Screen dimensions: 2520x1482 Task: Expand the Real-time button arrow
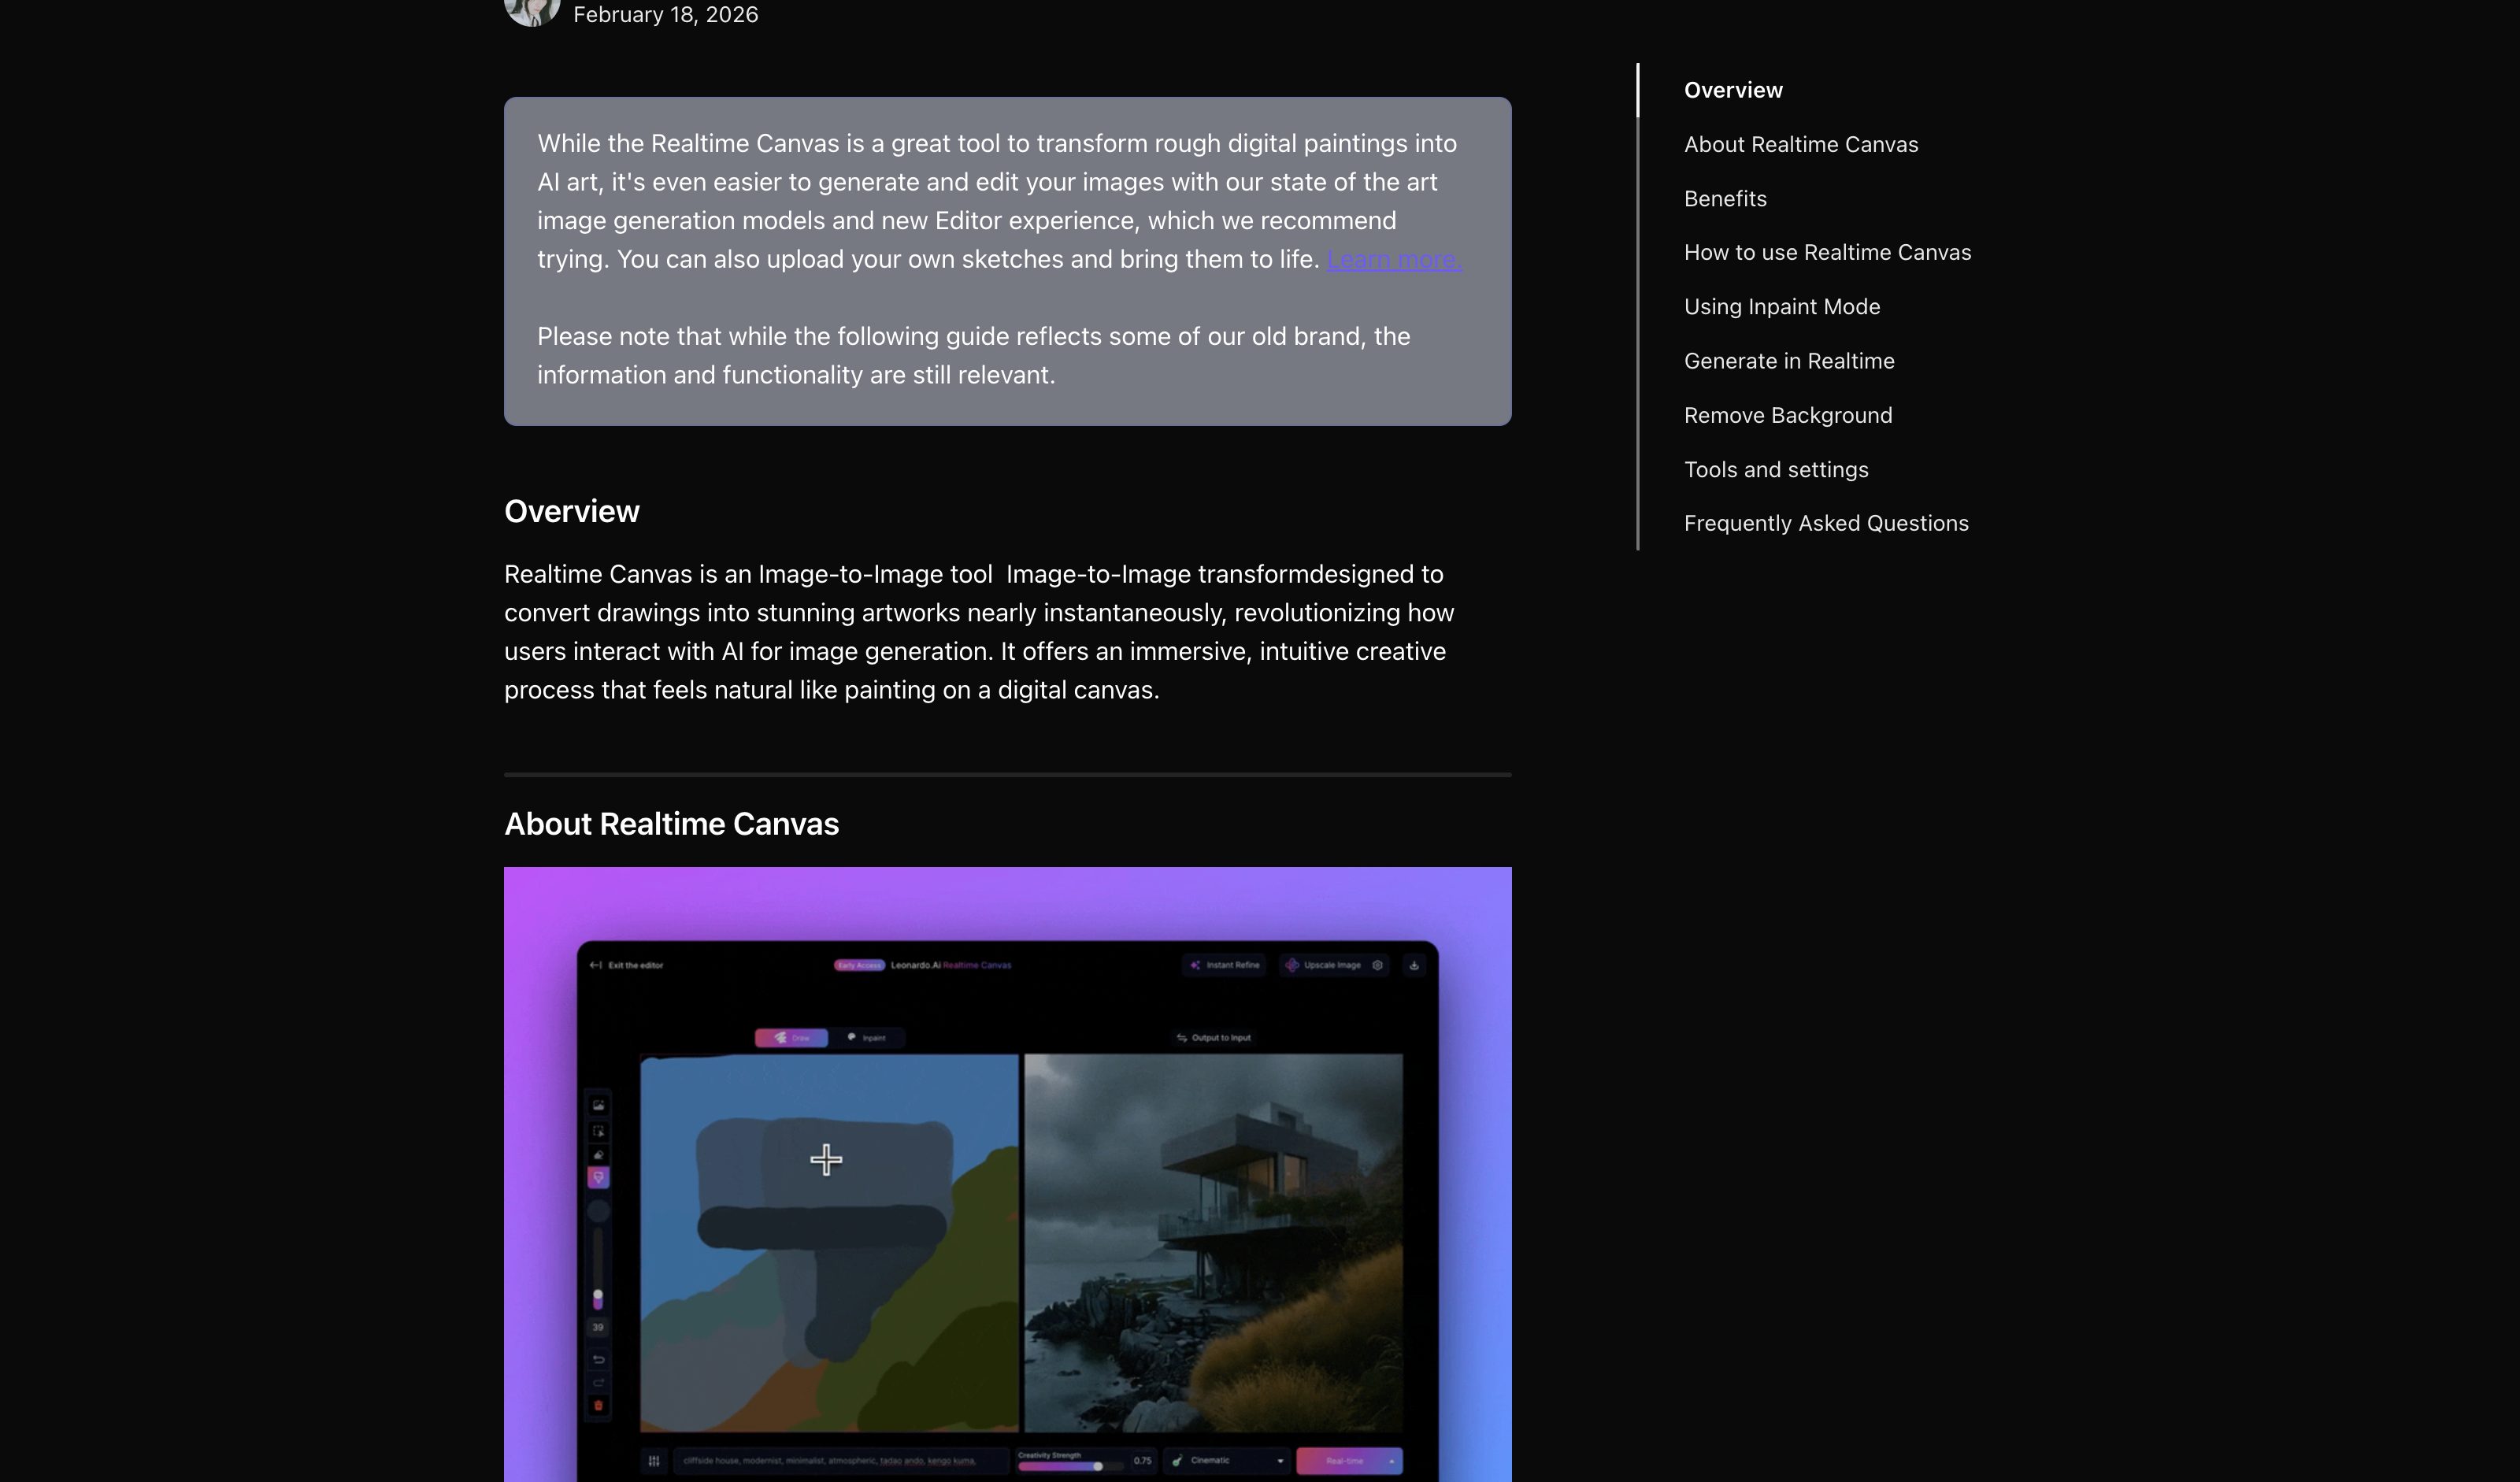1391,1461
